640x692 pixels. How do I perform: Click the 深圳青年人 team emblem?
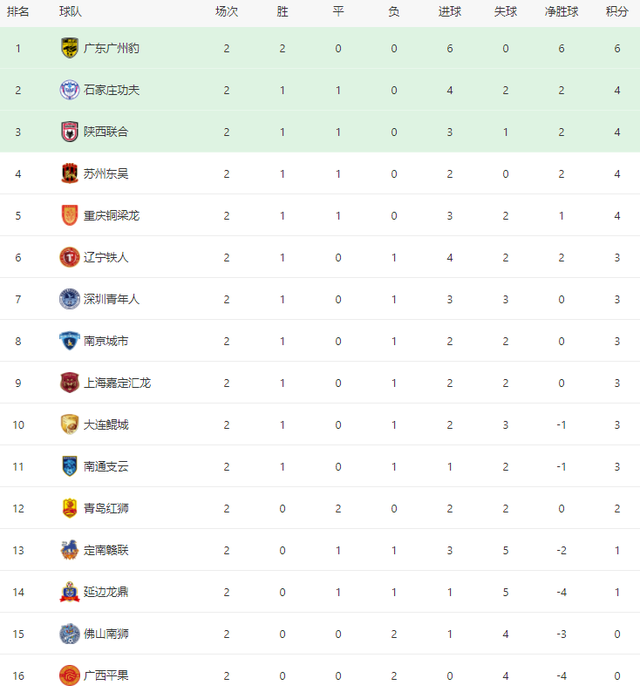click(69, 299)
